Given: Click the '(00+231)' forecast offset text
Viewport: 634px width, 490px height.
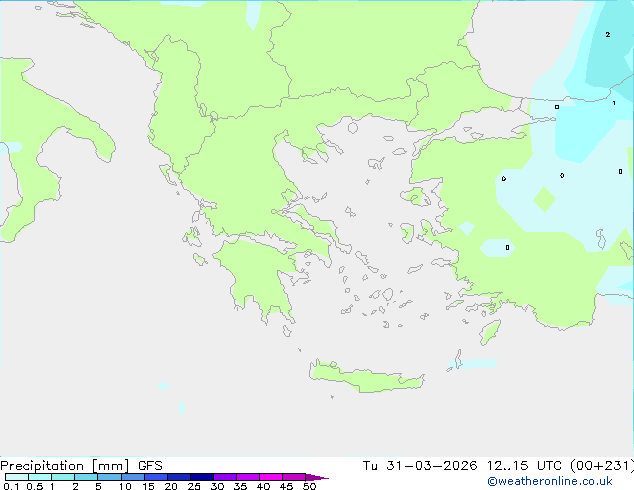Looking at the screenshot, I should (602, 466).
